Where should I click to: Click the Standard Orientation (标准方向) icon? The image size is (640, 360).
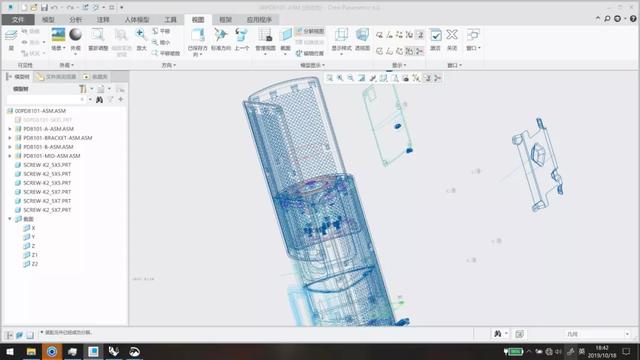tap(221, 39)
